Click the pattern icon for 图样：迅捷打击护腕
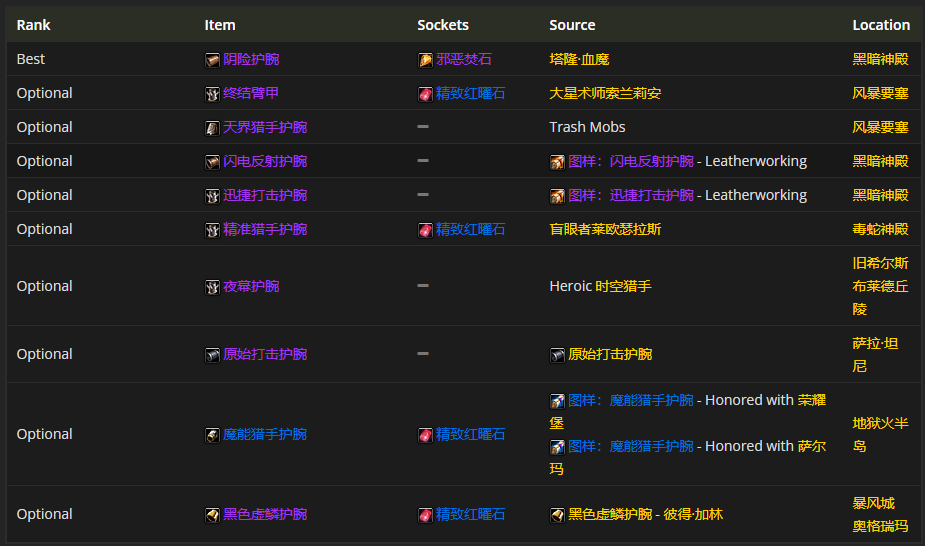The image size is (925, 546). point(557,196)
